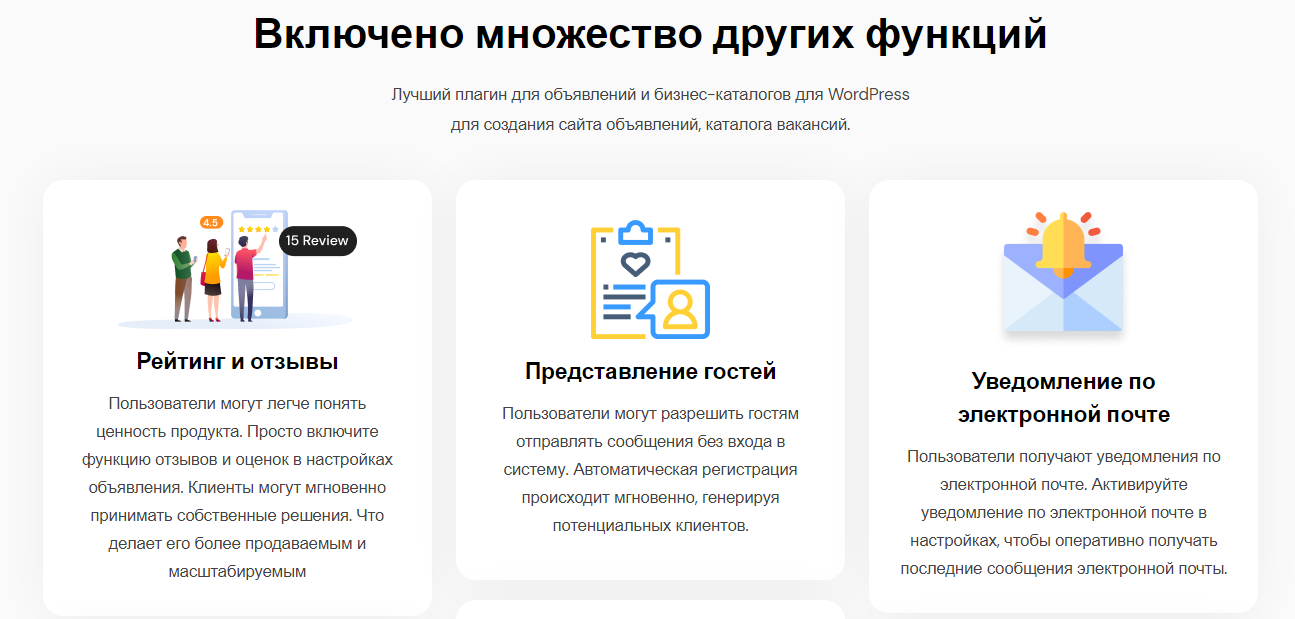Click the text 'принимать собственные решения. Что'
1295x619 pixels.
coord(237,516)
